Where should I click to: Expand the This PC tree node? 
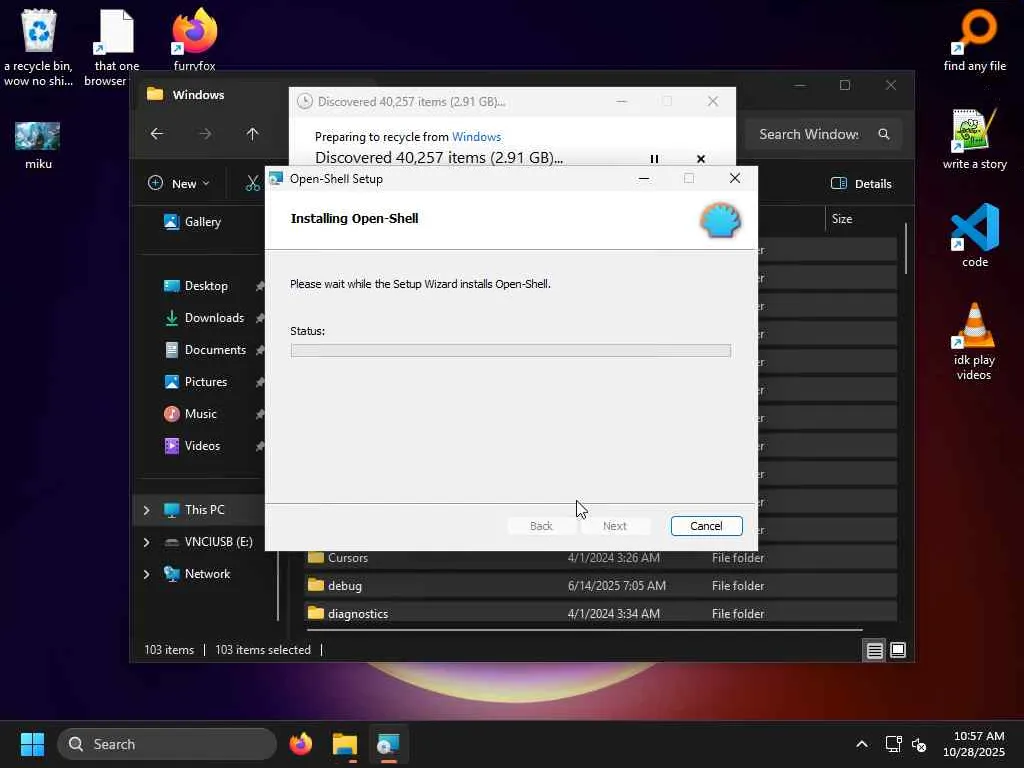(146, 510)
